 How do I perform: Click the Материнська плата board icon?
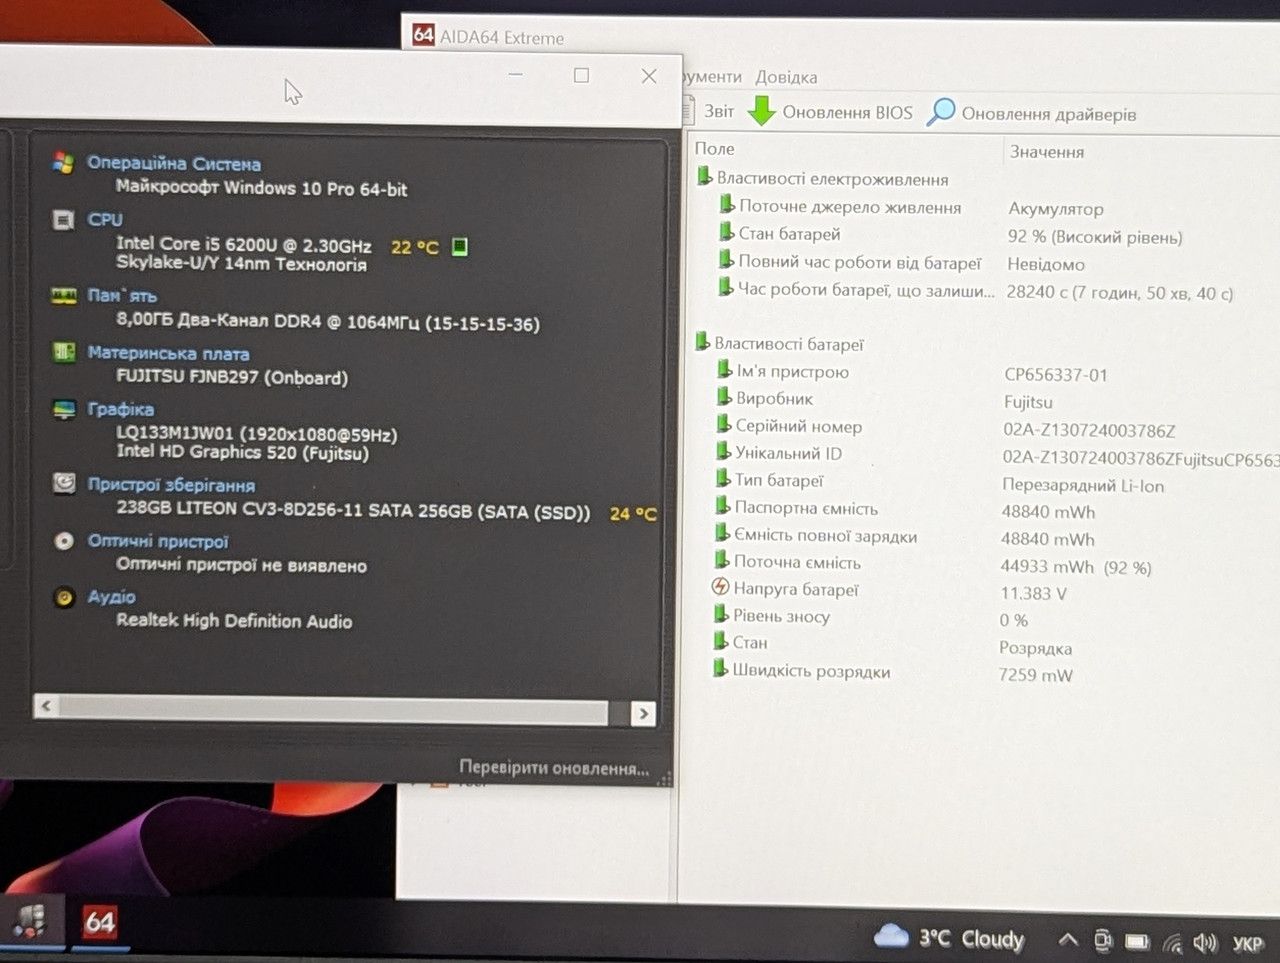pyautogui.click(x=63, y=352)
